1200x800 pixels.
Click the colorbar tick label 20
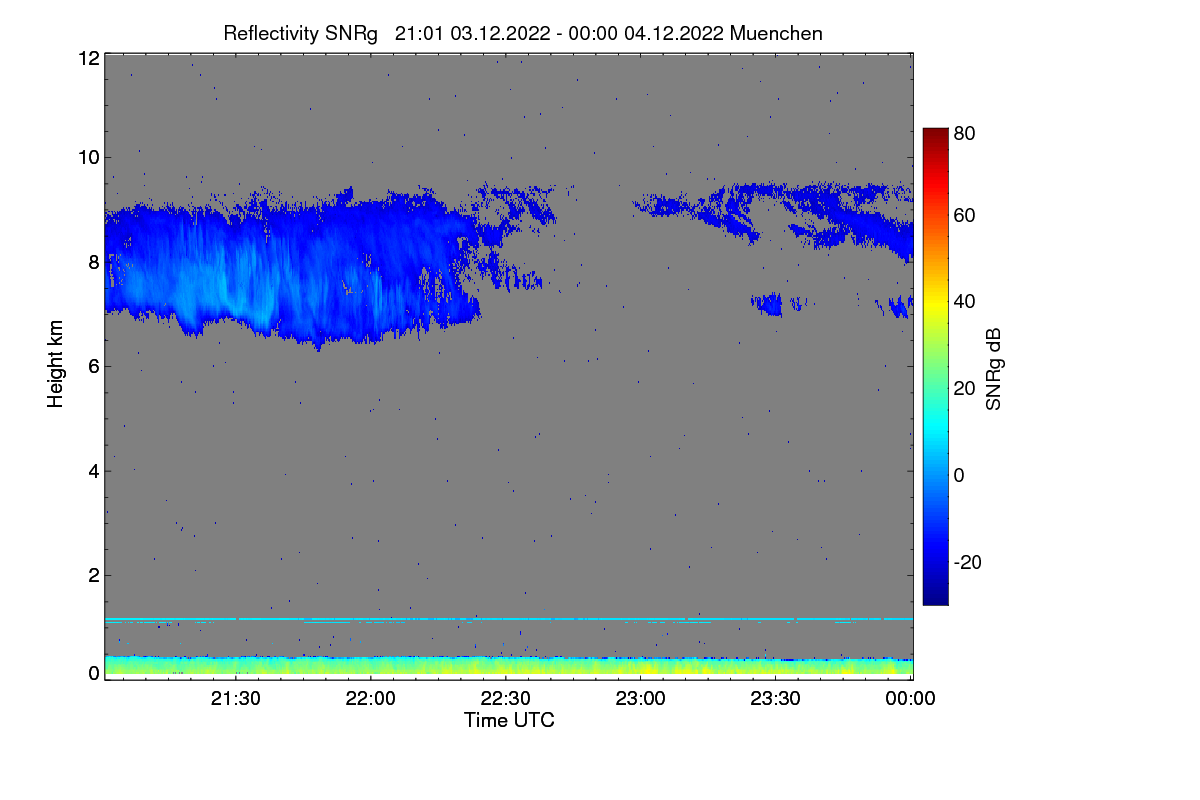[965, 388]
